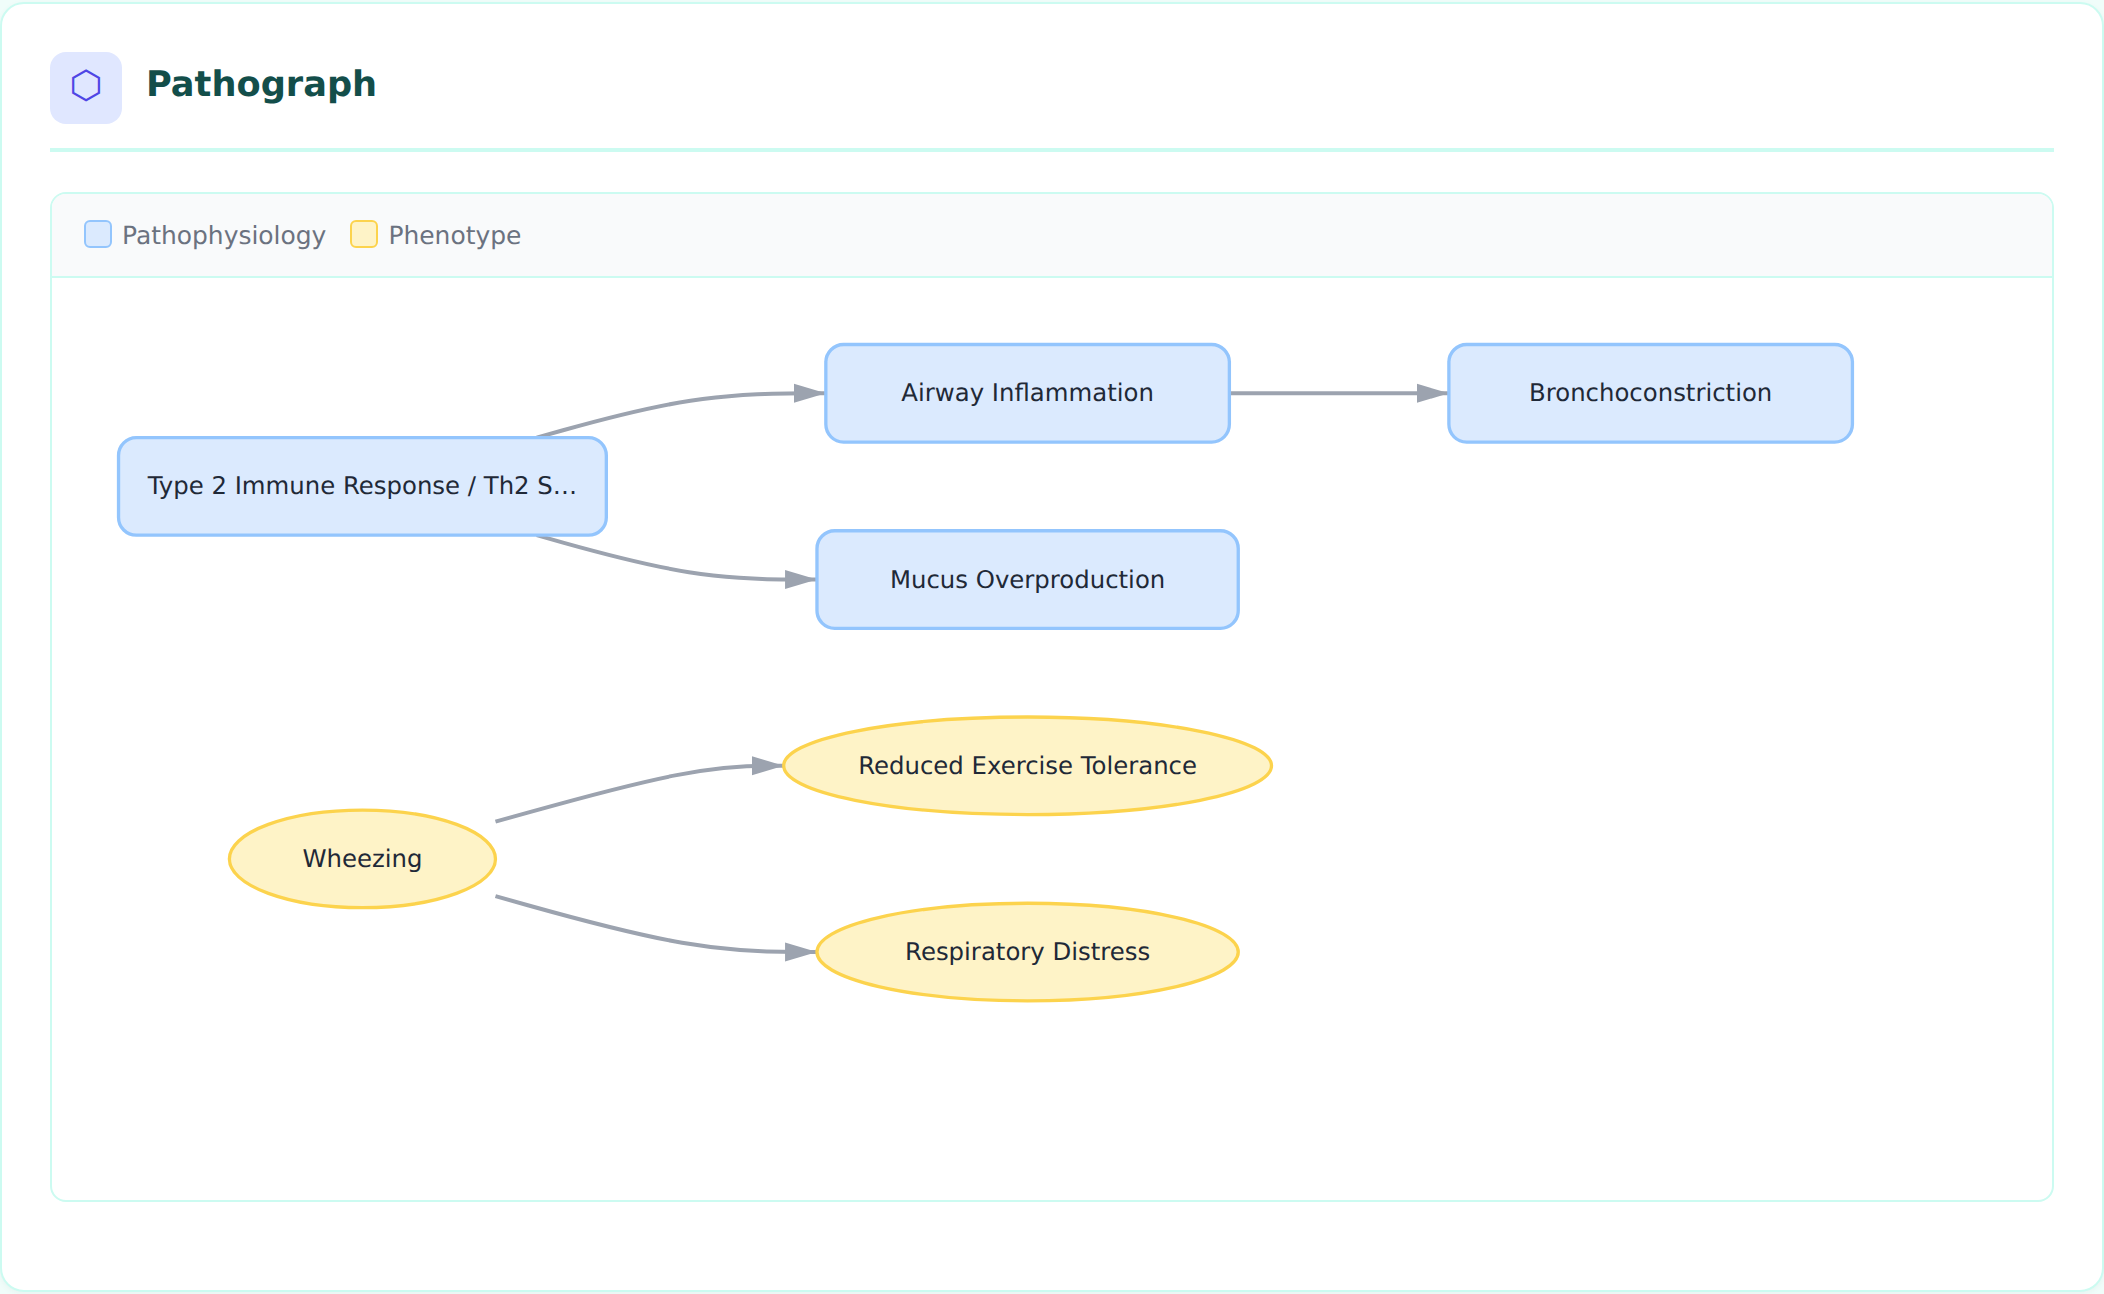Select the Respiratory Distress node
2104x1294 pixels.
point(1027,952)
